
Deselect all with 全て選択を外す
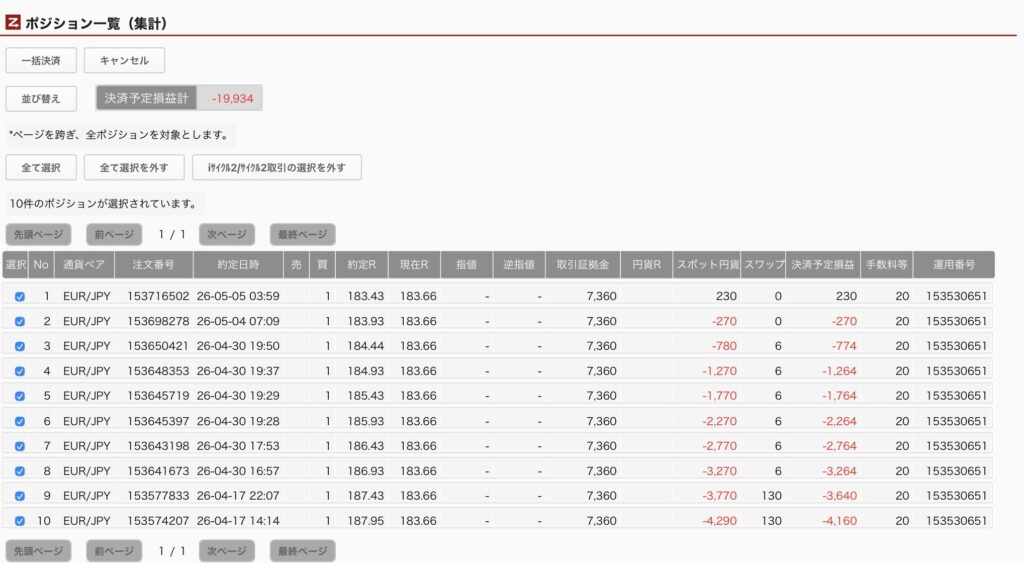point(134,167)
